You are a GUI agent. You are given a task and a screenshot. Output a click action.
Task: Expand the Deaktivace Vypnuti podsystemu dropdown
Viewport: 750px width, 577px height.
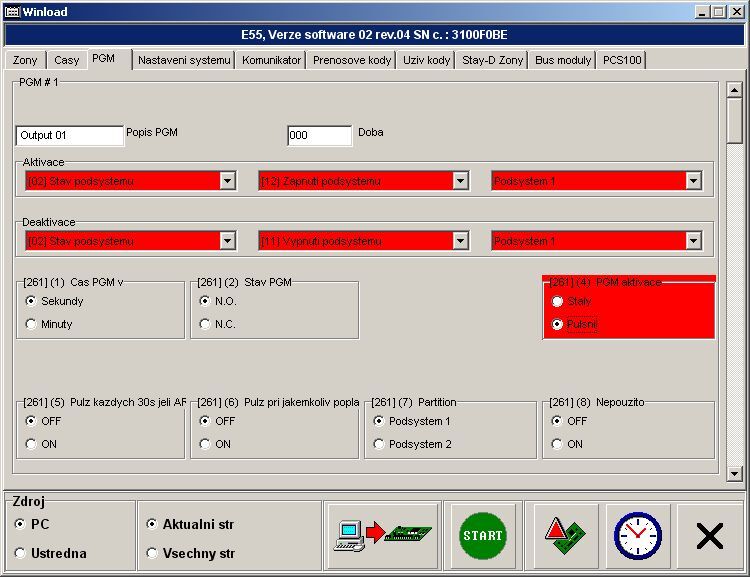460,241
